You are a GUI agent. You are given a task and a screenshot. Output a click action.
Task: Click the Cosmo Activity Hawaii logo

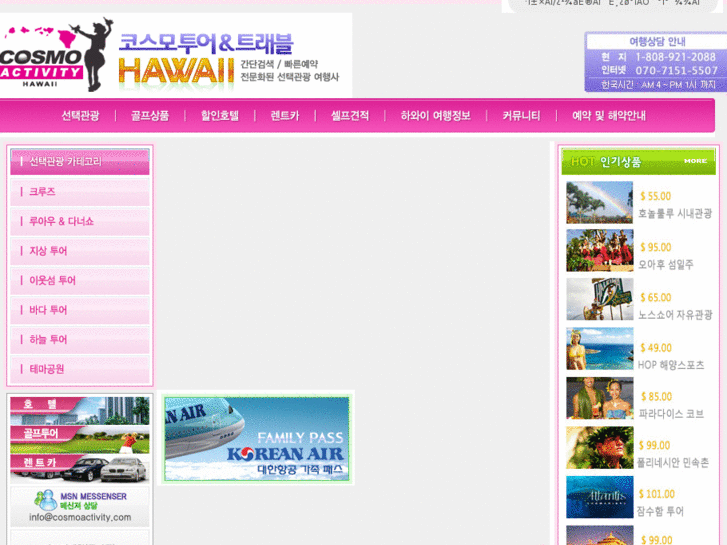57,55
